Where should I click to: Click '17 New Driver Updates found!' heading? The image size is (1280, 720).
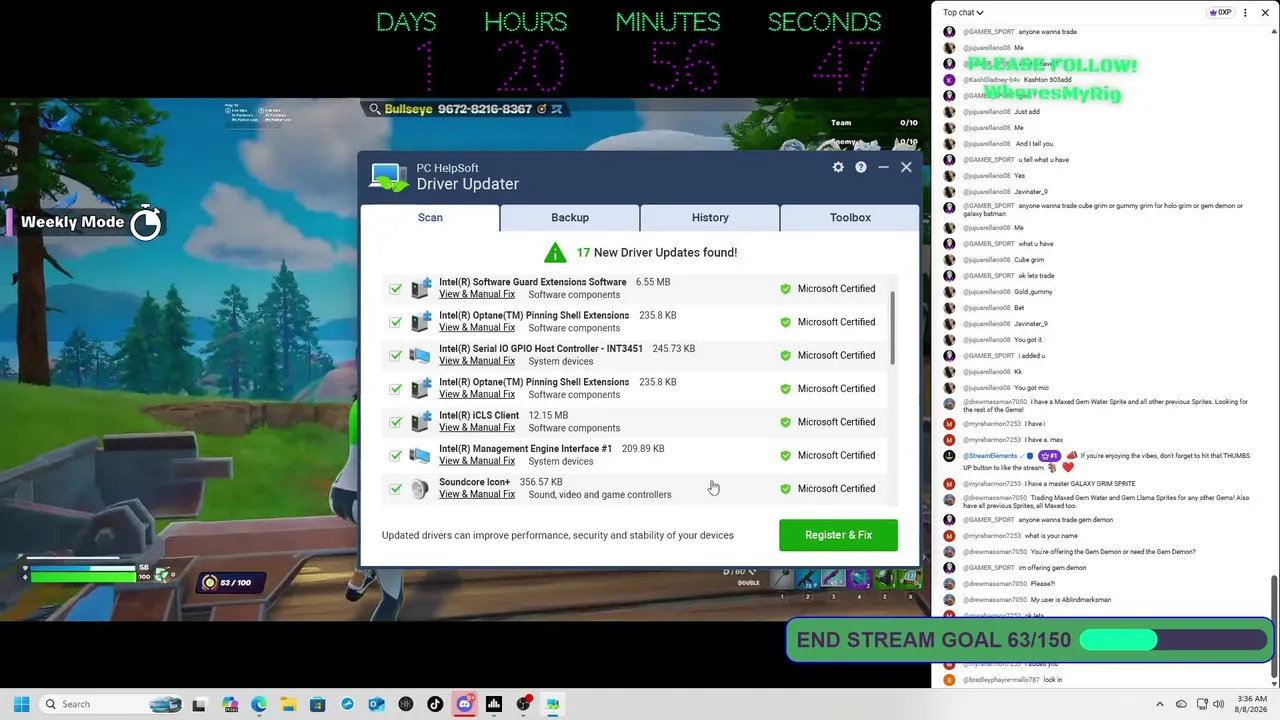(x=656, y=253)
